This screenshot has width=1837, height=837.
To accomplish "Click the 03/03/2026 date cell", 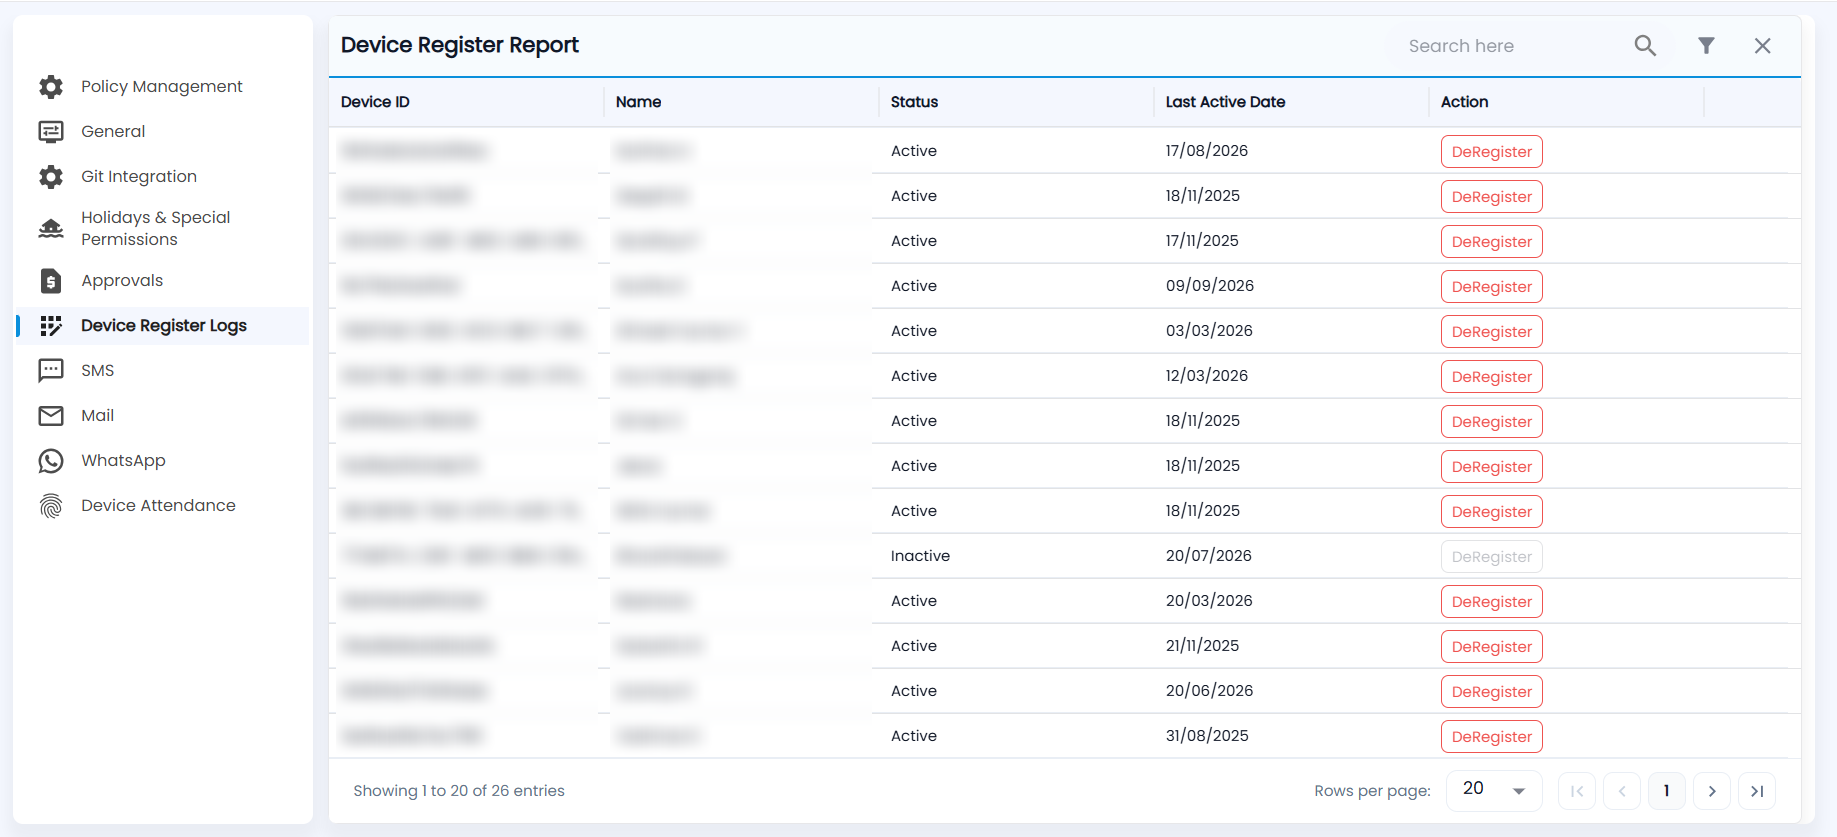I will coord(1209,331).
